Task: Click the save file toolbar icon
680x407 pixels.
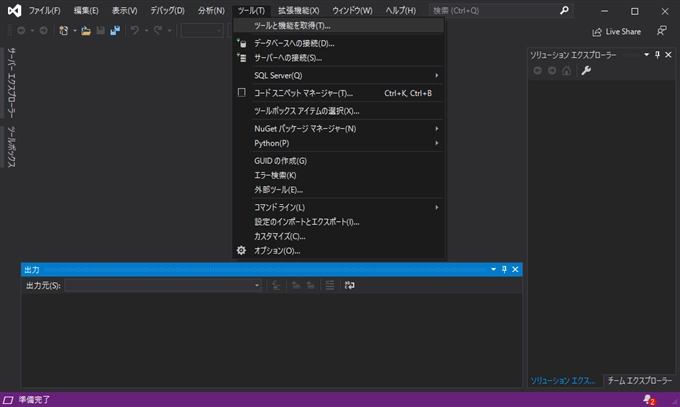Action: pyautogui.click(x=101, y=30)
